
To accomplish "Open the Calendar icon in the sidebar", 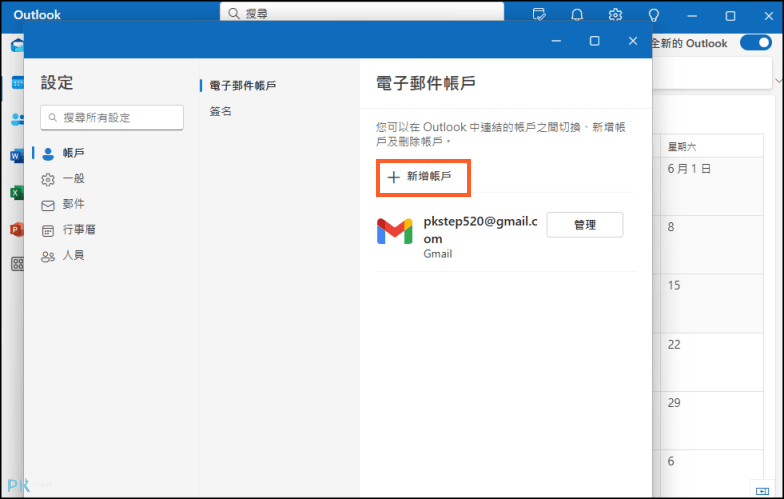I will click(x=18, y=83).
